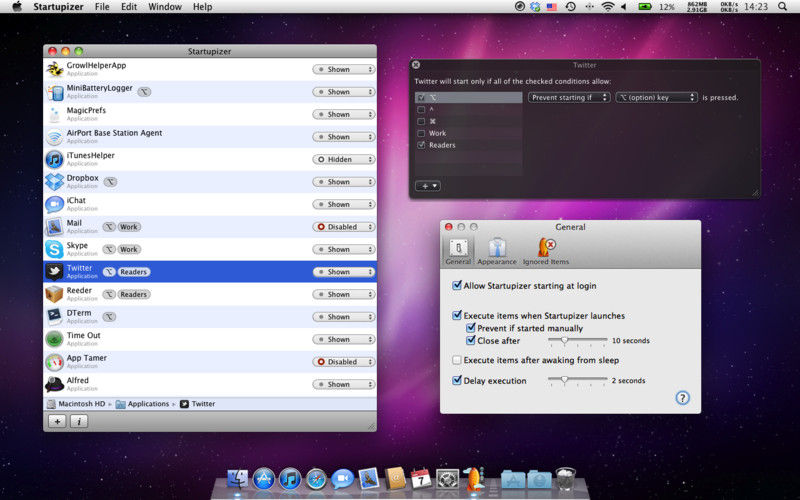Open the Edit menu
The width and height of the screenshot is (800, 500).
point(129,7)
